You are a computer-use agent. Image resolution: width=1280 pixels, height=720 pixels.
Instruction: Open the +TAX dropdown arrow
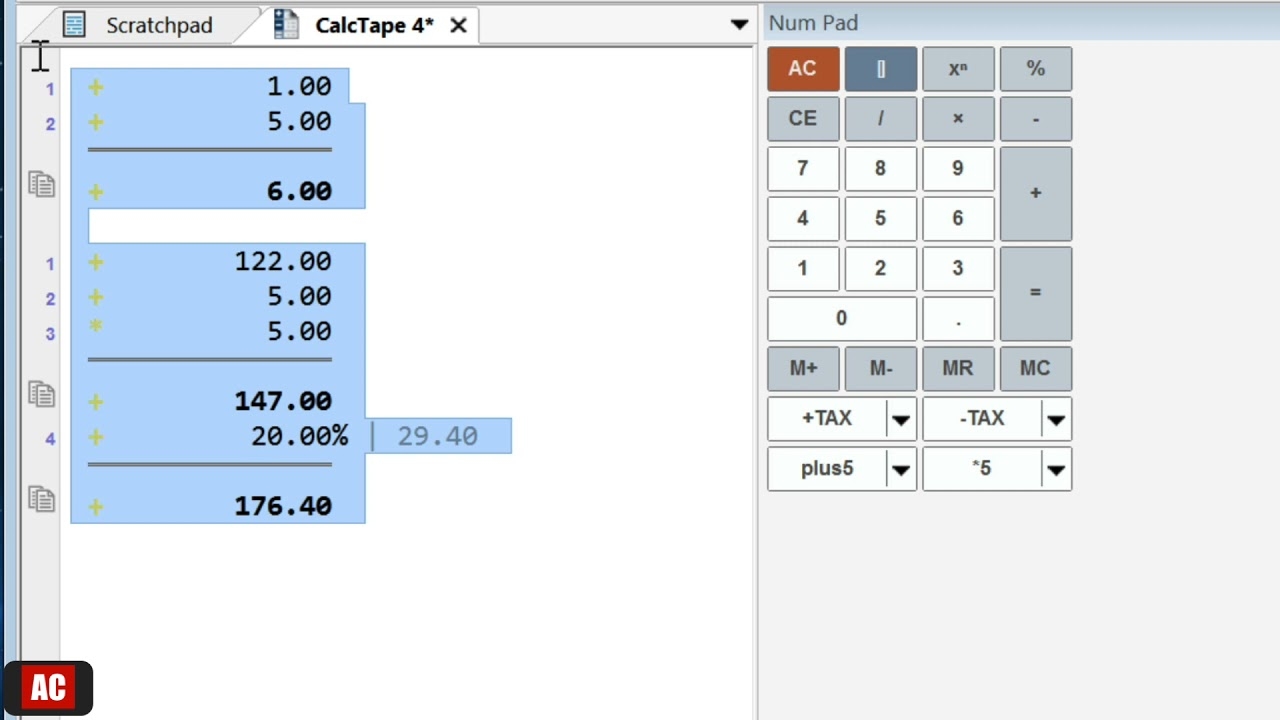click(x=901, y=420)
